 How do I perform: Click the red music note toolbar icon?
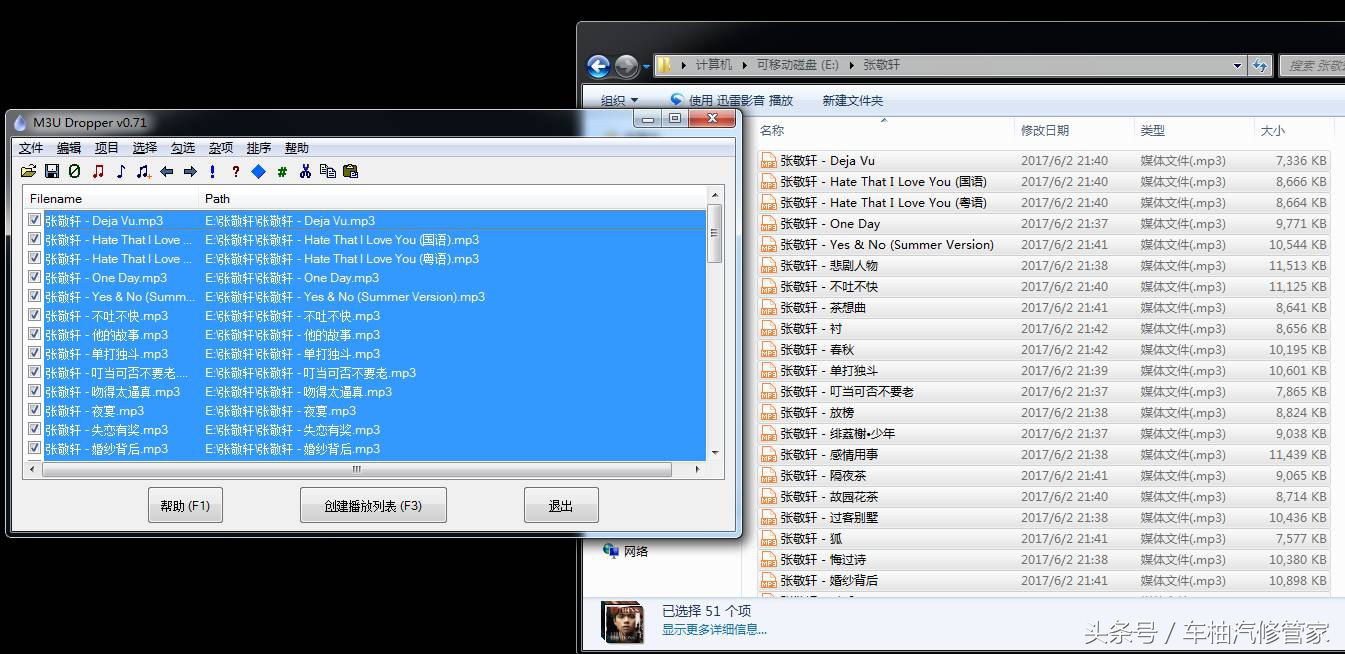coord(97,171)
